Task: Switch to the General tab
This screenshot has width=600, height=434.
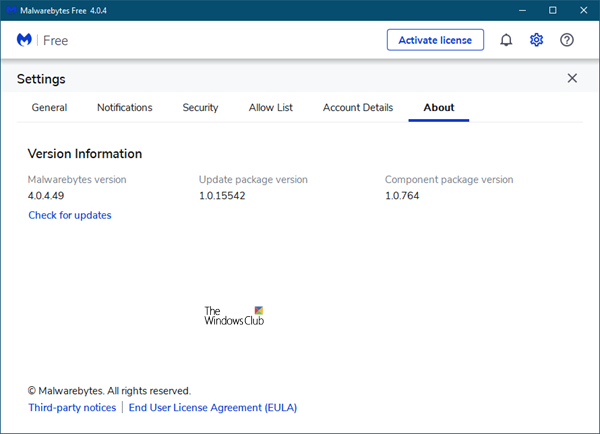Action: coord(49,108)
